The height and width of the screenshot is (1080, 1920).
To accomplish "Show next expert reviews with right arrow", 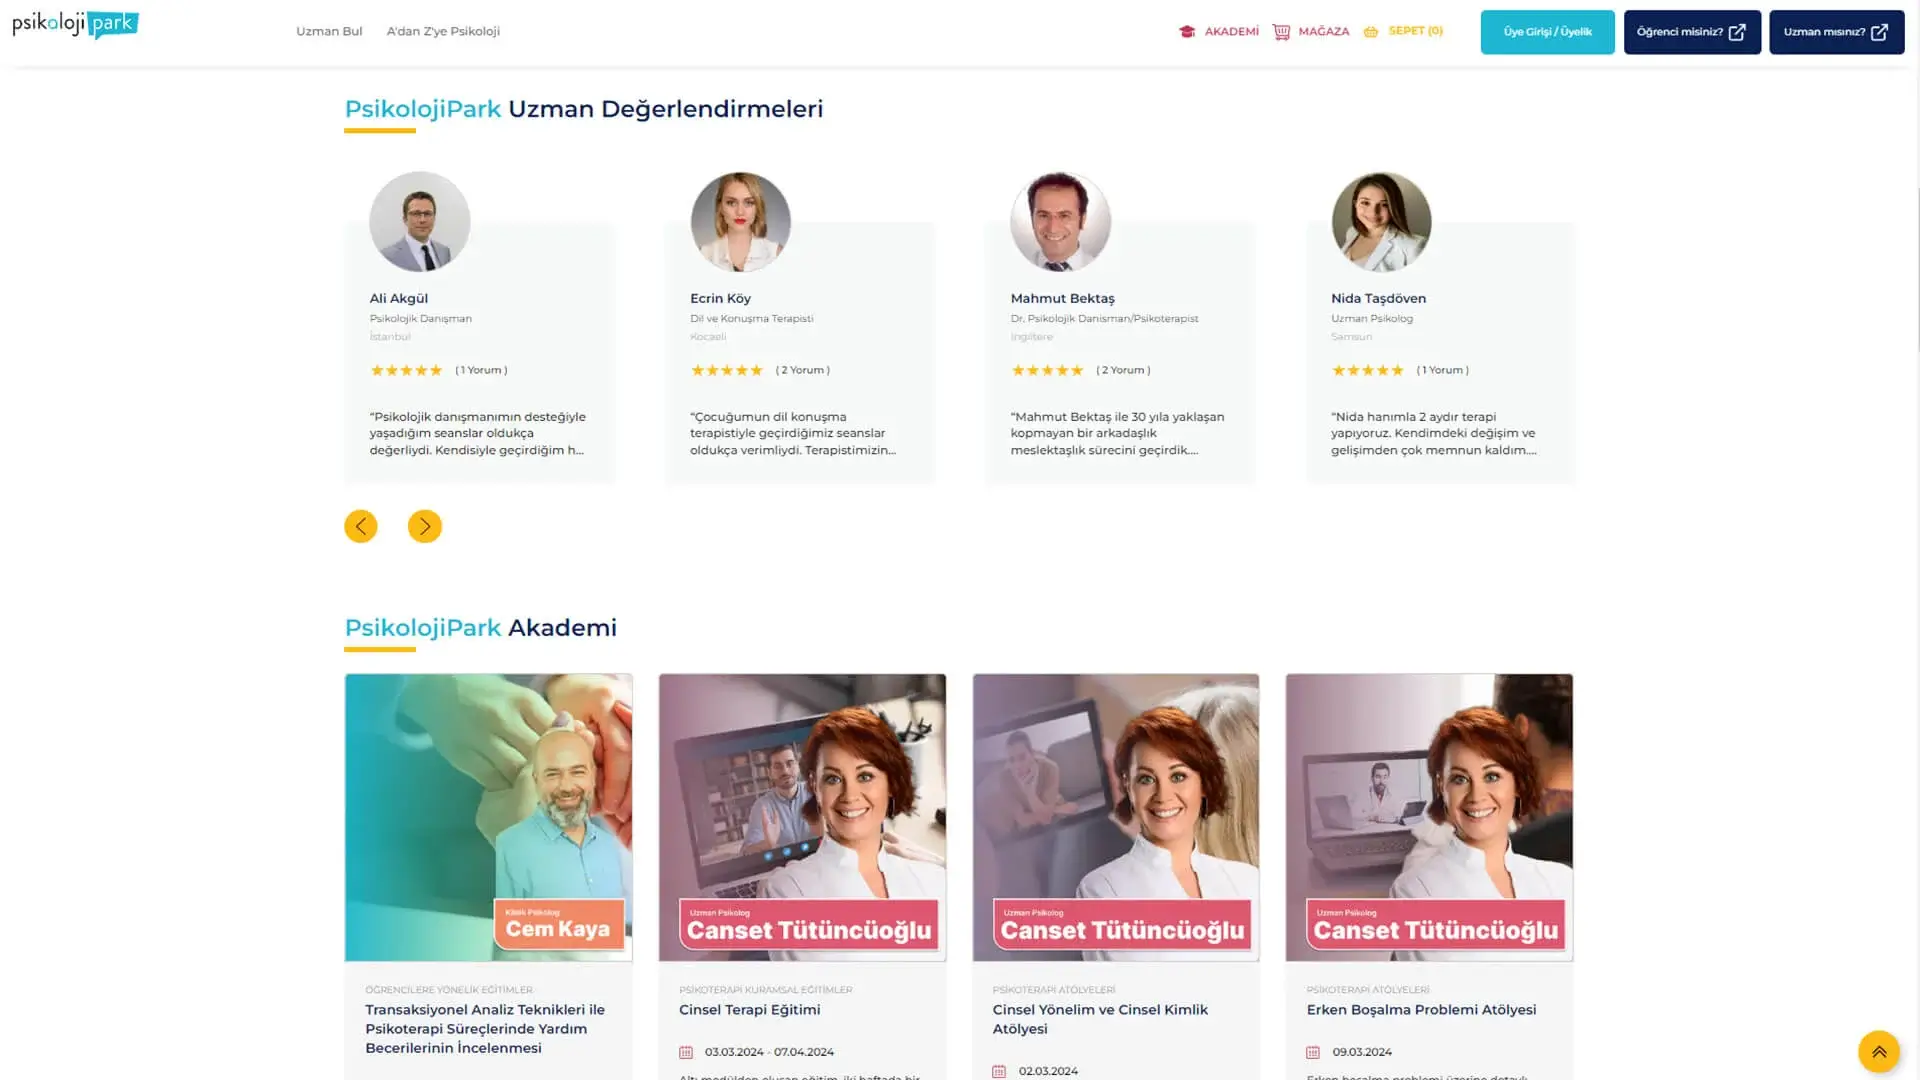I will pyautogui.click(x=425, y=526).
